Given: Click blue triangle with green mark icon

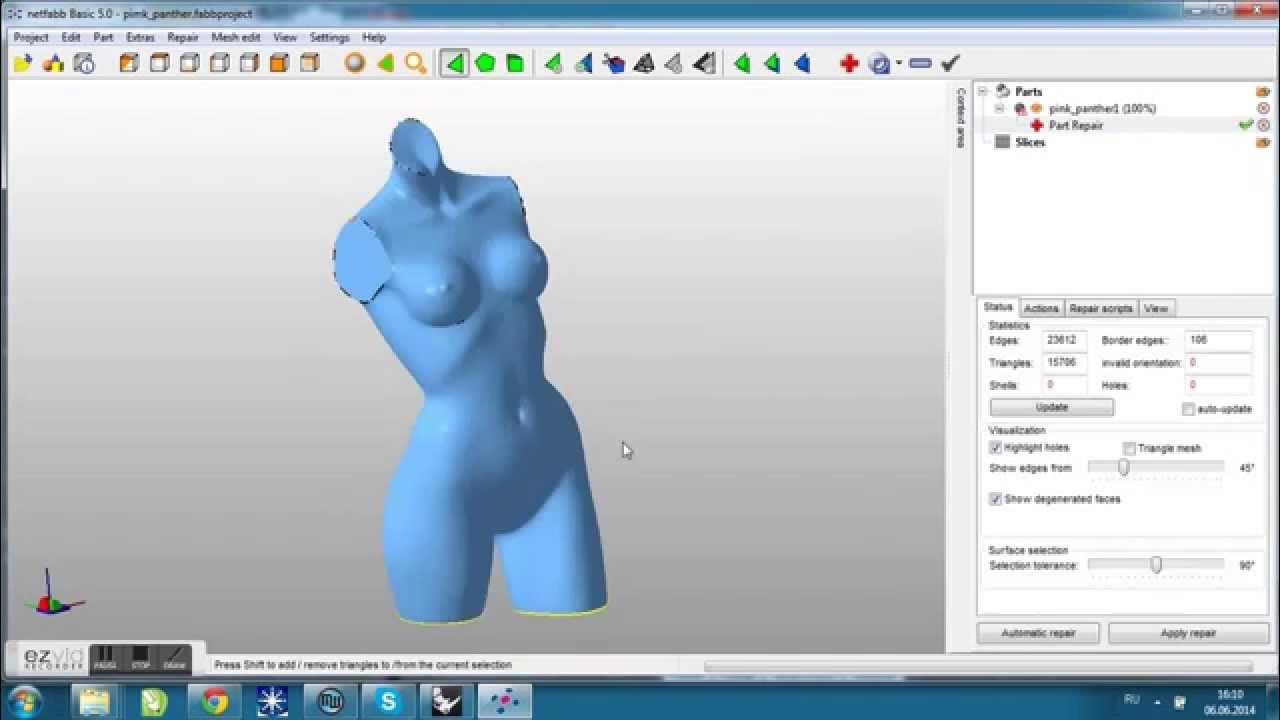Looking at the screenshot, I should coord(584,64).
